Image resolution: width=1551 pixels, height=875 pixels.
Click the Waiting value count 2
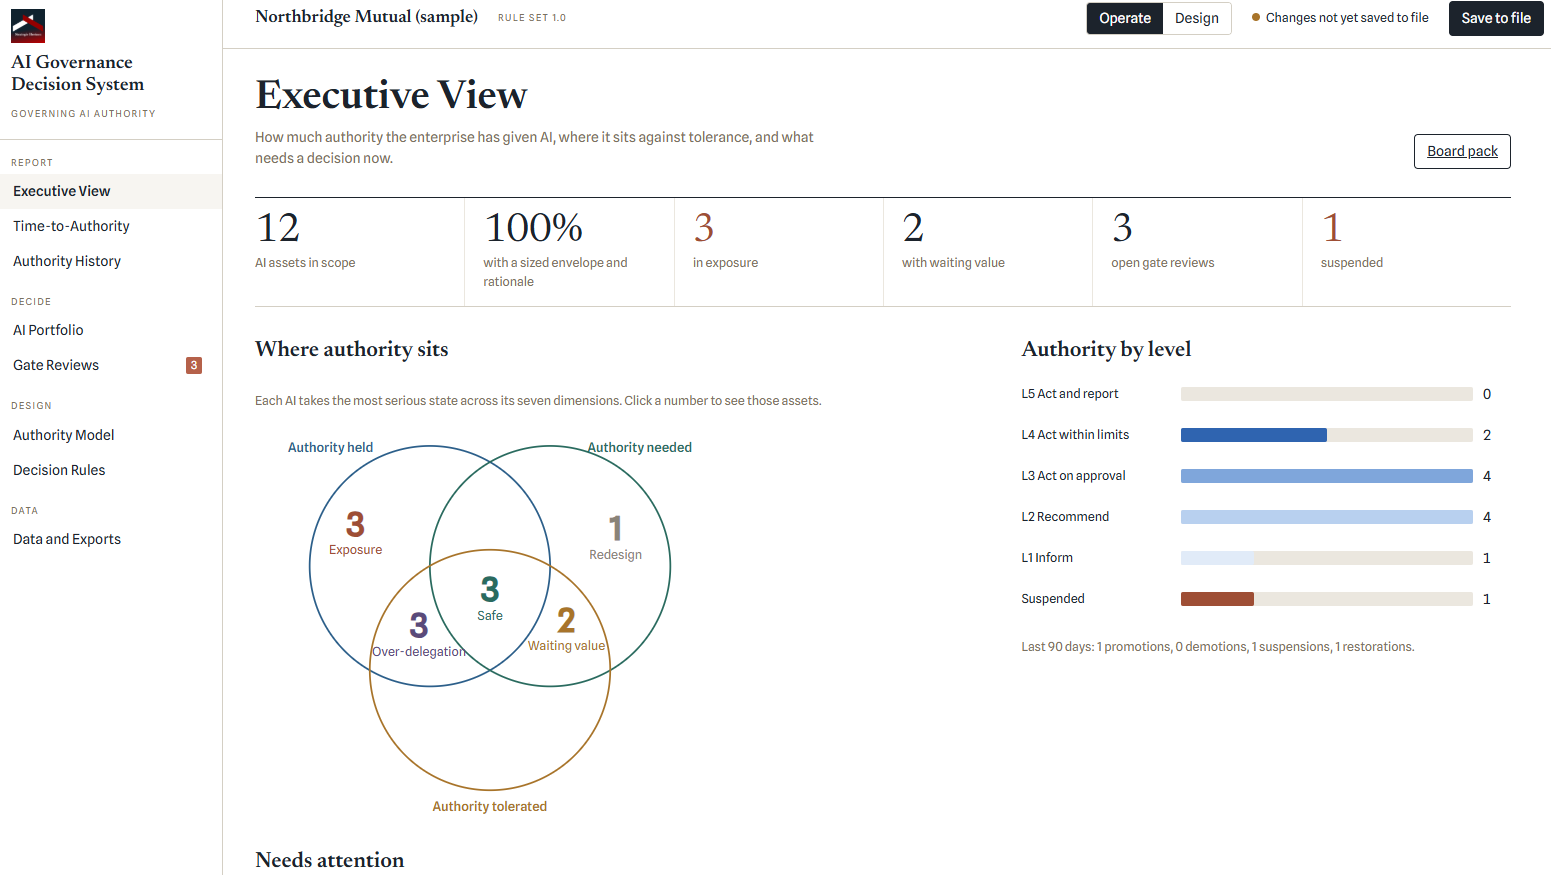click(x=566, y=621)
